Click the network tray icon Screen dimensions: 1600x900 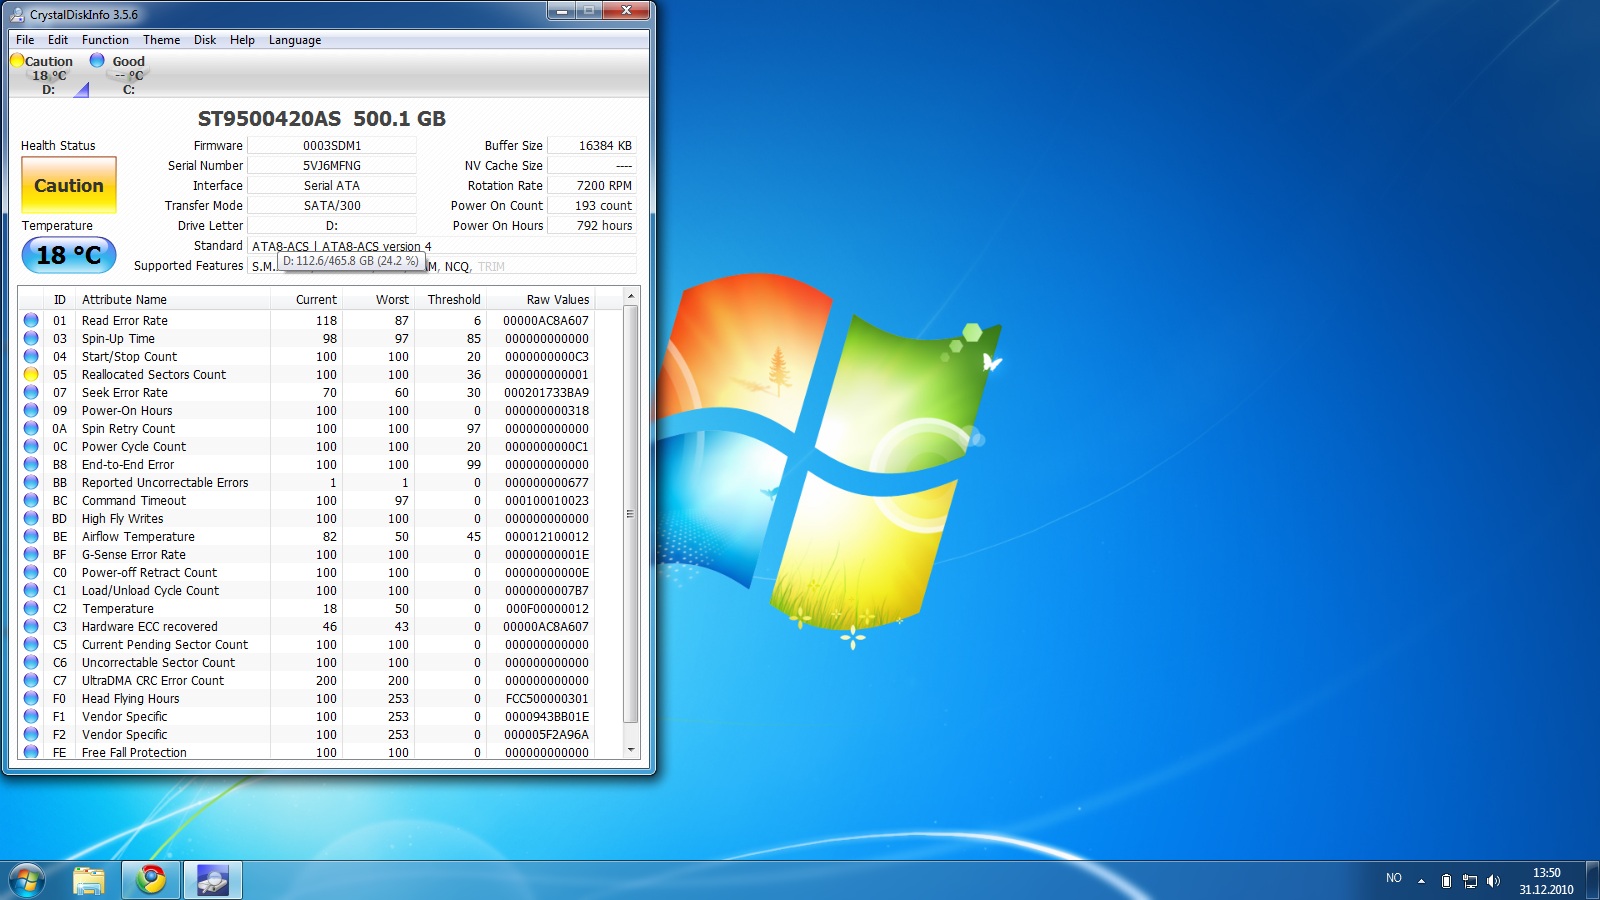(1470, 881)
